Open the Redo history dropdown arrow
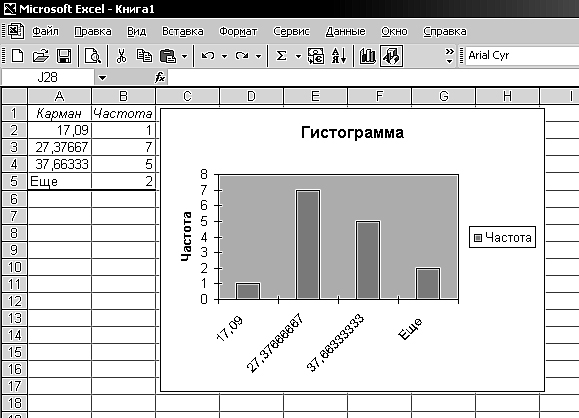Image resolution: width=579 pixels, height=418 pixels. (258, 56)
